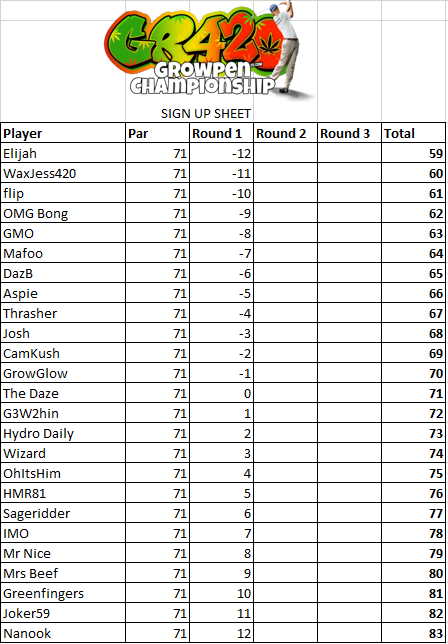Click the empty Round 2 cell for flip
This screenshot has height=644, width=448.
(285, 193)
